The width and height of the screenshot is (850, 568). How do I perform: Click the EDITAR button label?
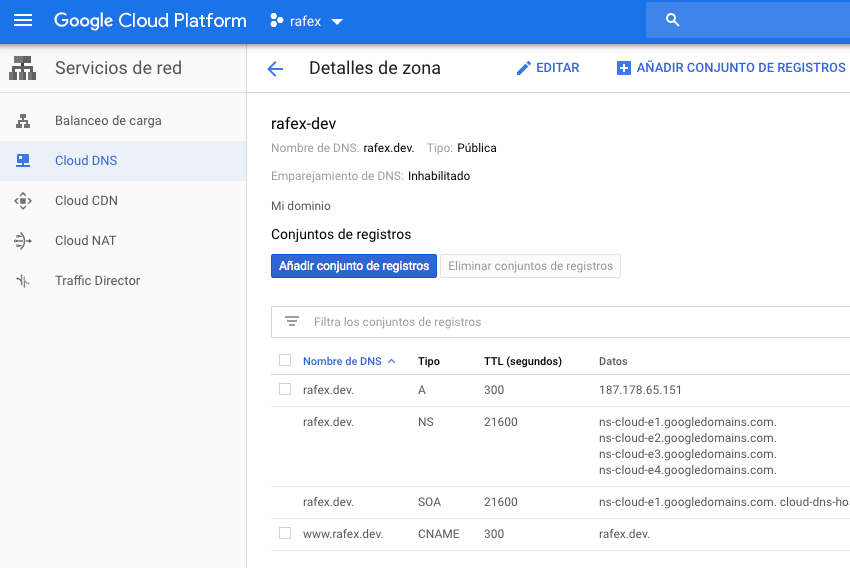[557, 68]
